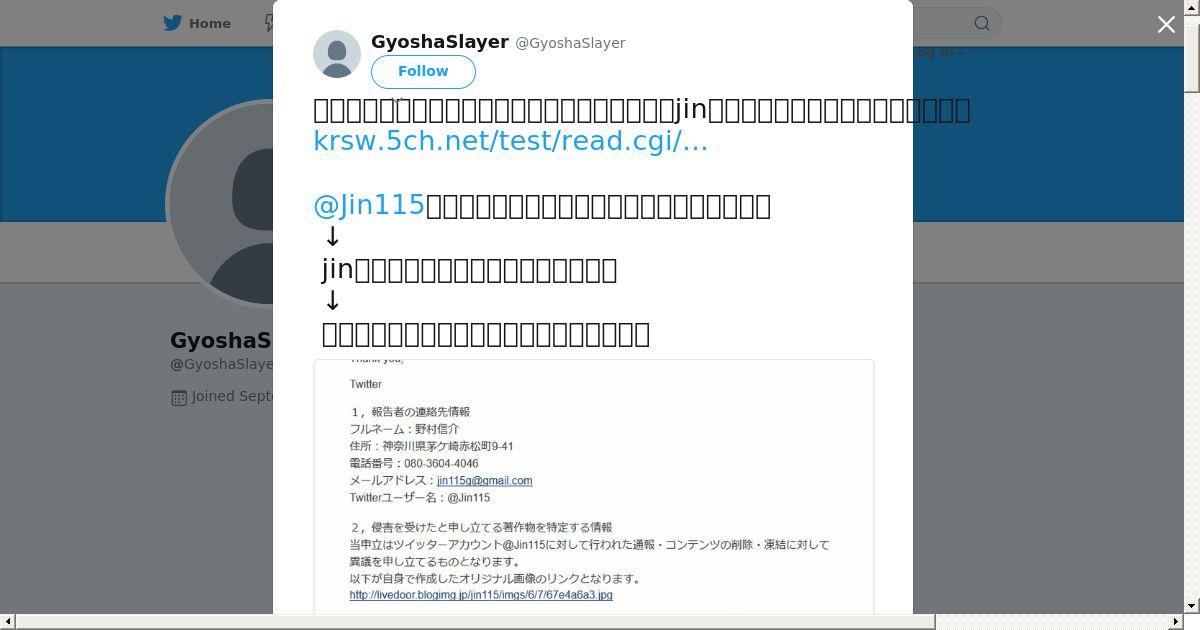Click the calendar icon beside Joined date
The height and width of the screenshot is (630, 1200).
(179, 397)
